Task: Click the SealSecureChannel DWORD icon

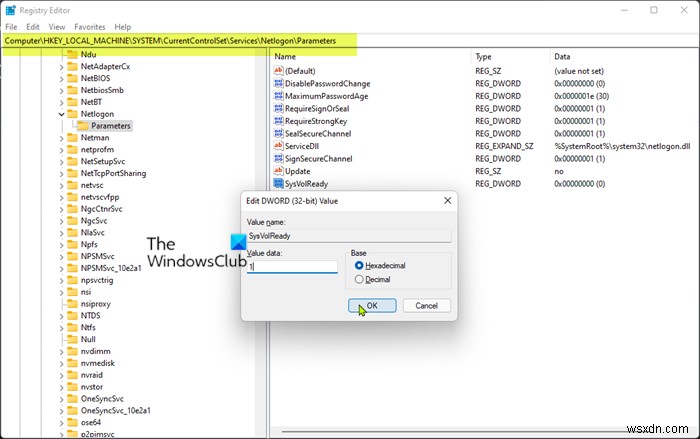Action: tap(278, 133)
